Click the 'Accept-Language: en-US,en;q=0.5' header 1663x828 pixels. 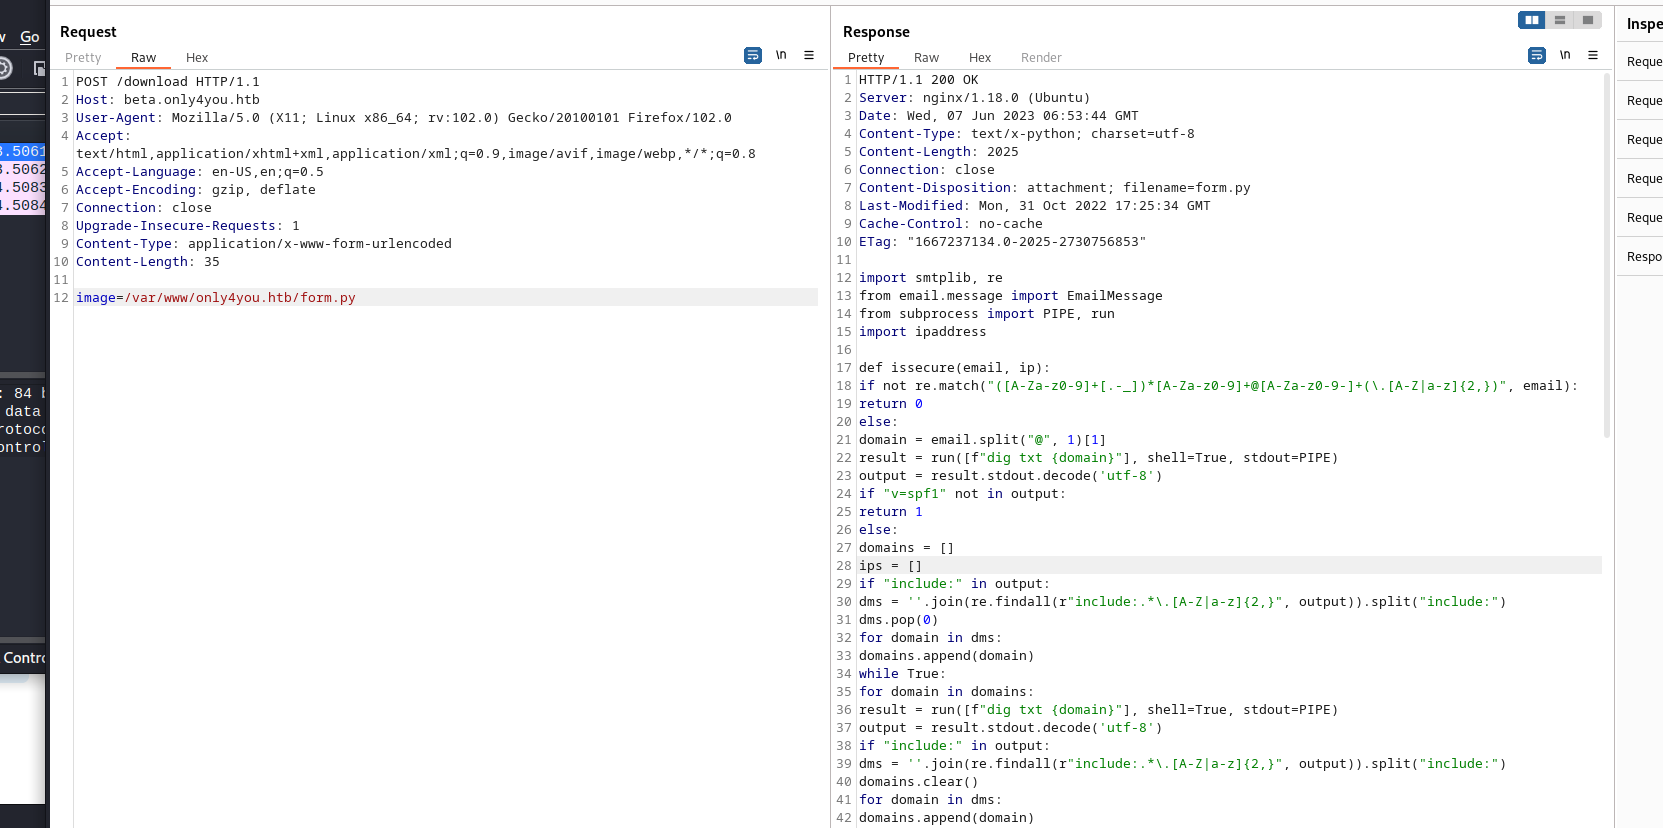199,172
